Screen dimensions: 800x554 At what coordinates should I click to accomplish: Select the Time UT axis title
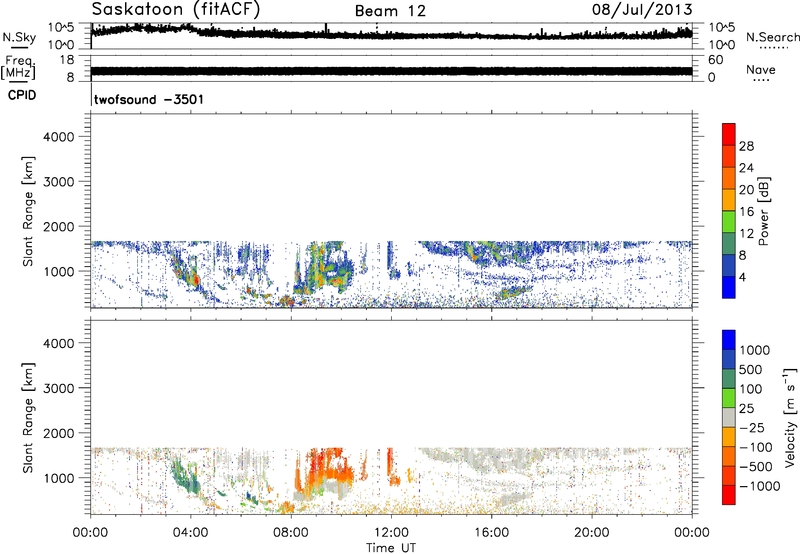click(x=391, y=548)
